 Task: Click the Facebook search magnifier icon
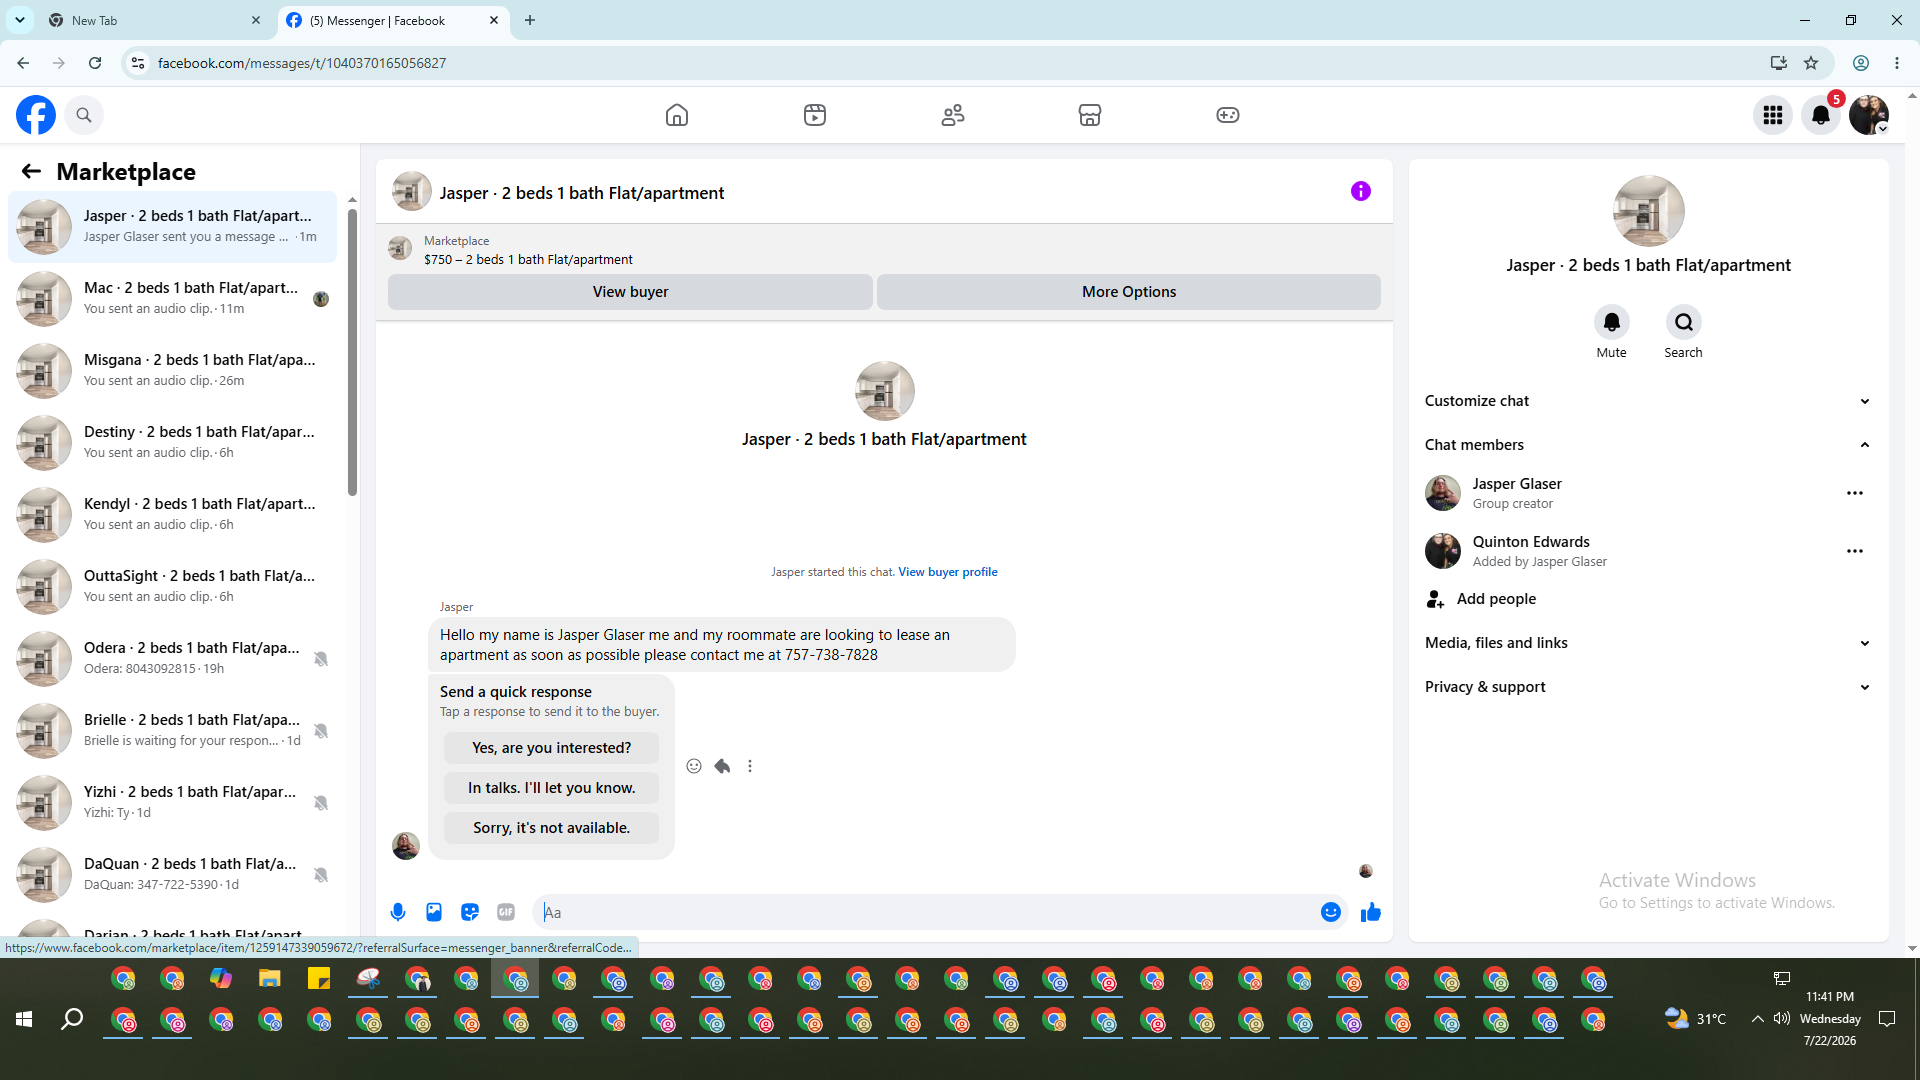[84, 115]
